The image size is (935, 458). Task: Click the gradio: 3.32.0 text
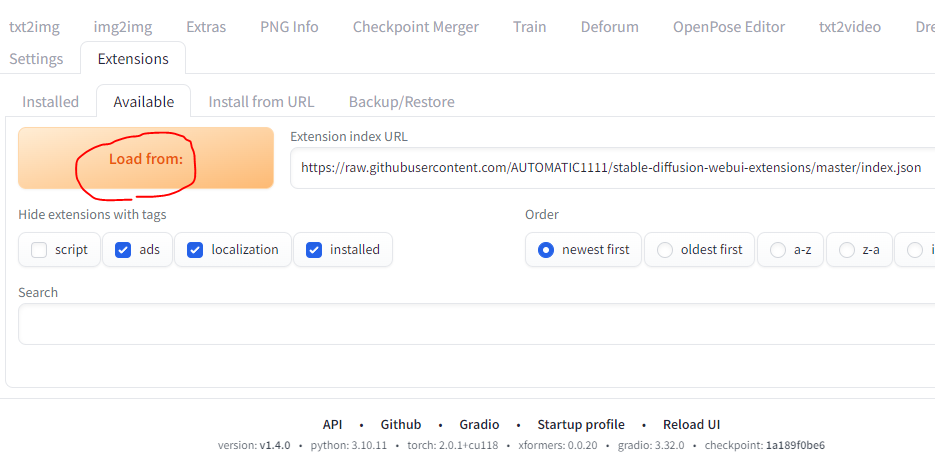click(651, 445)
